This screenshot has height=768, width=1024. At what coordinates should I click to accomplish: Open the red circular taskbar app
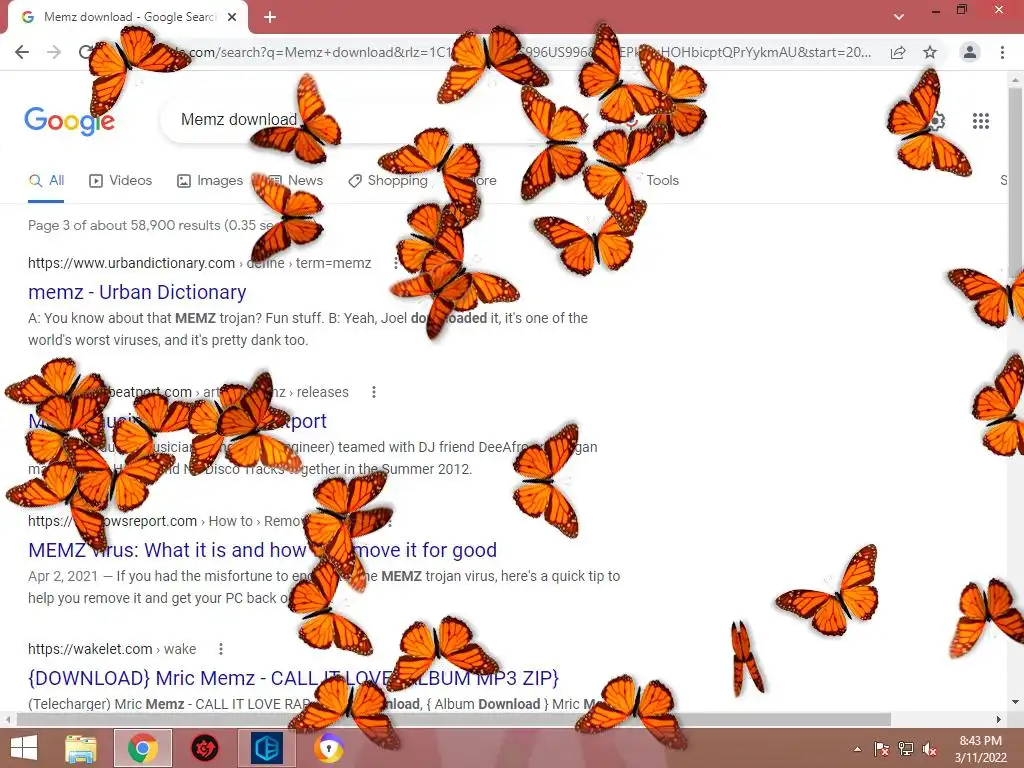point(204,748)
